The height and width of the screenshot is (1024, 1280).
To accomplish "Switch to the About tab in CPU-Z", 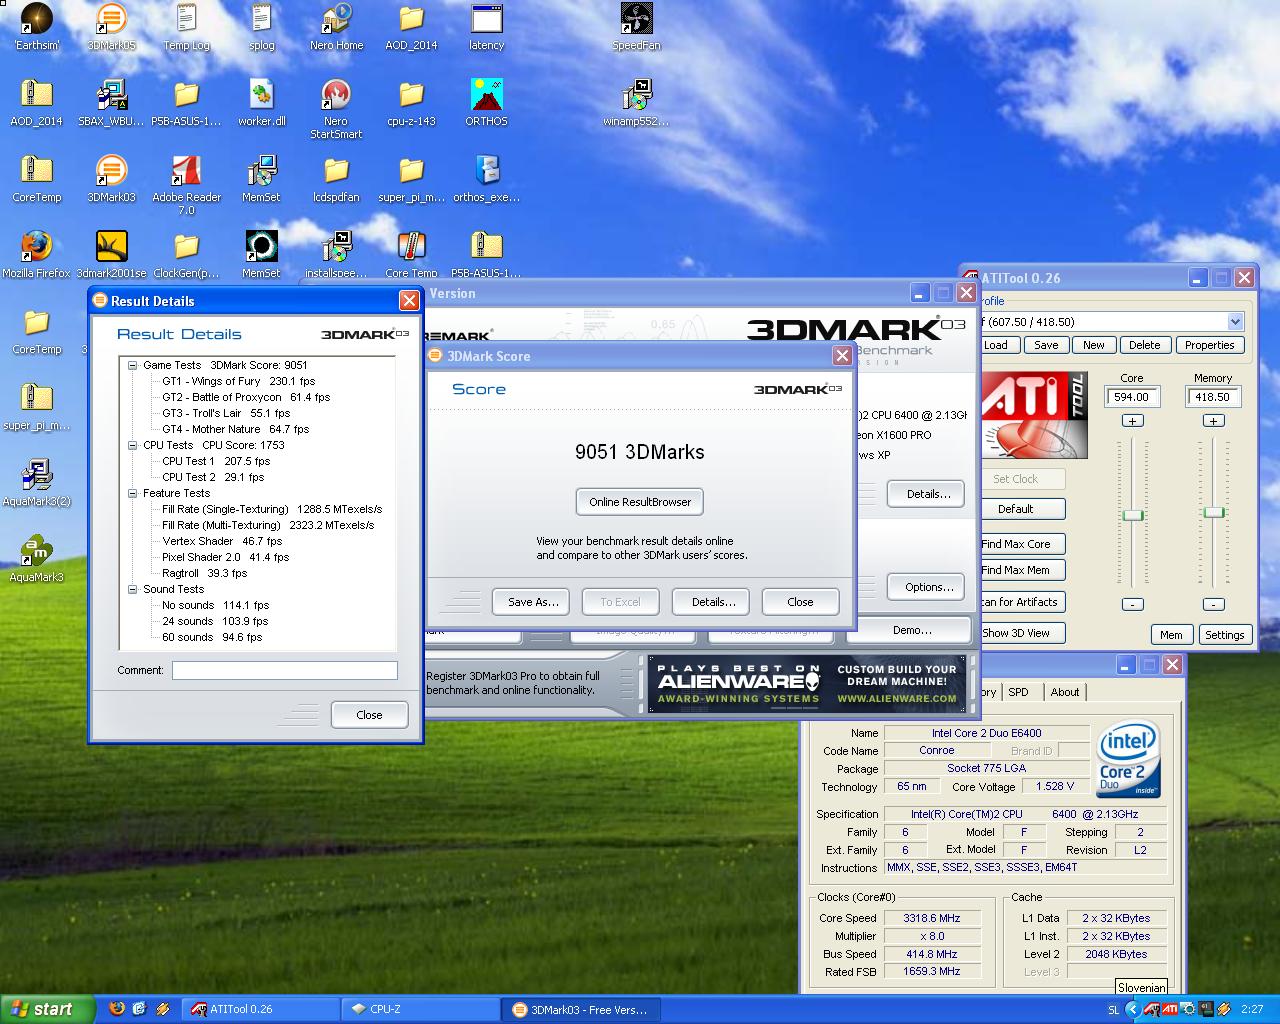I will coord(1065,692).
